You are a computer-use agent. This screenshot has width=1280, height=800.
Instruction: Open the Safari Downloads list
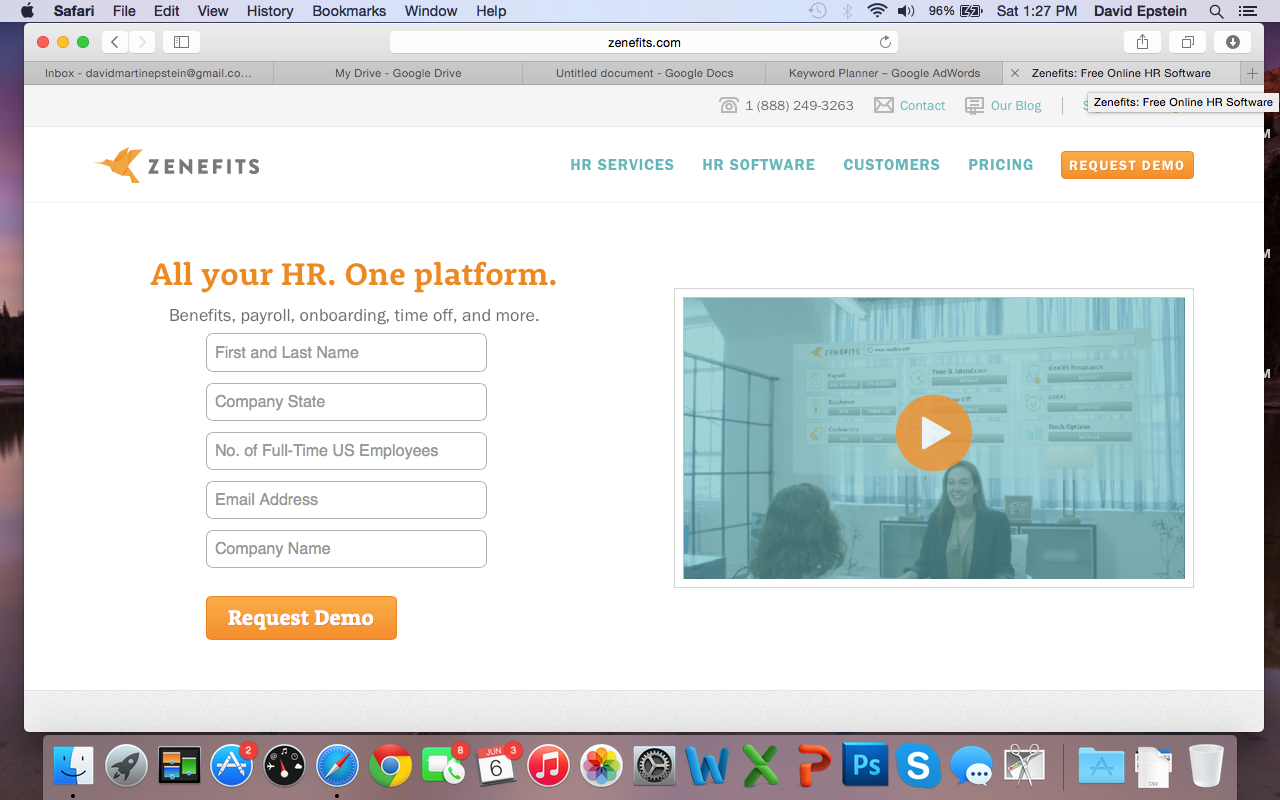click(x=1232, y=42)
